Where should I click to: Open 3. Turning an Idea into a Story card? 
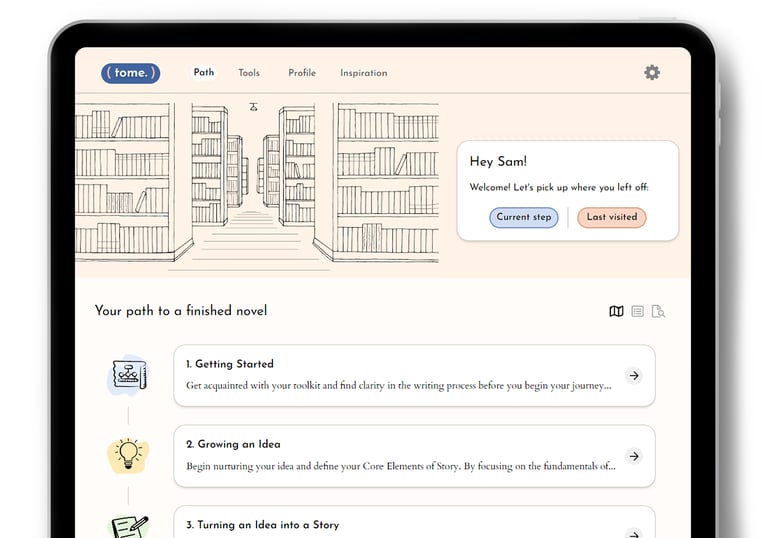[x=414, y=522]
